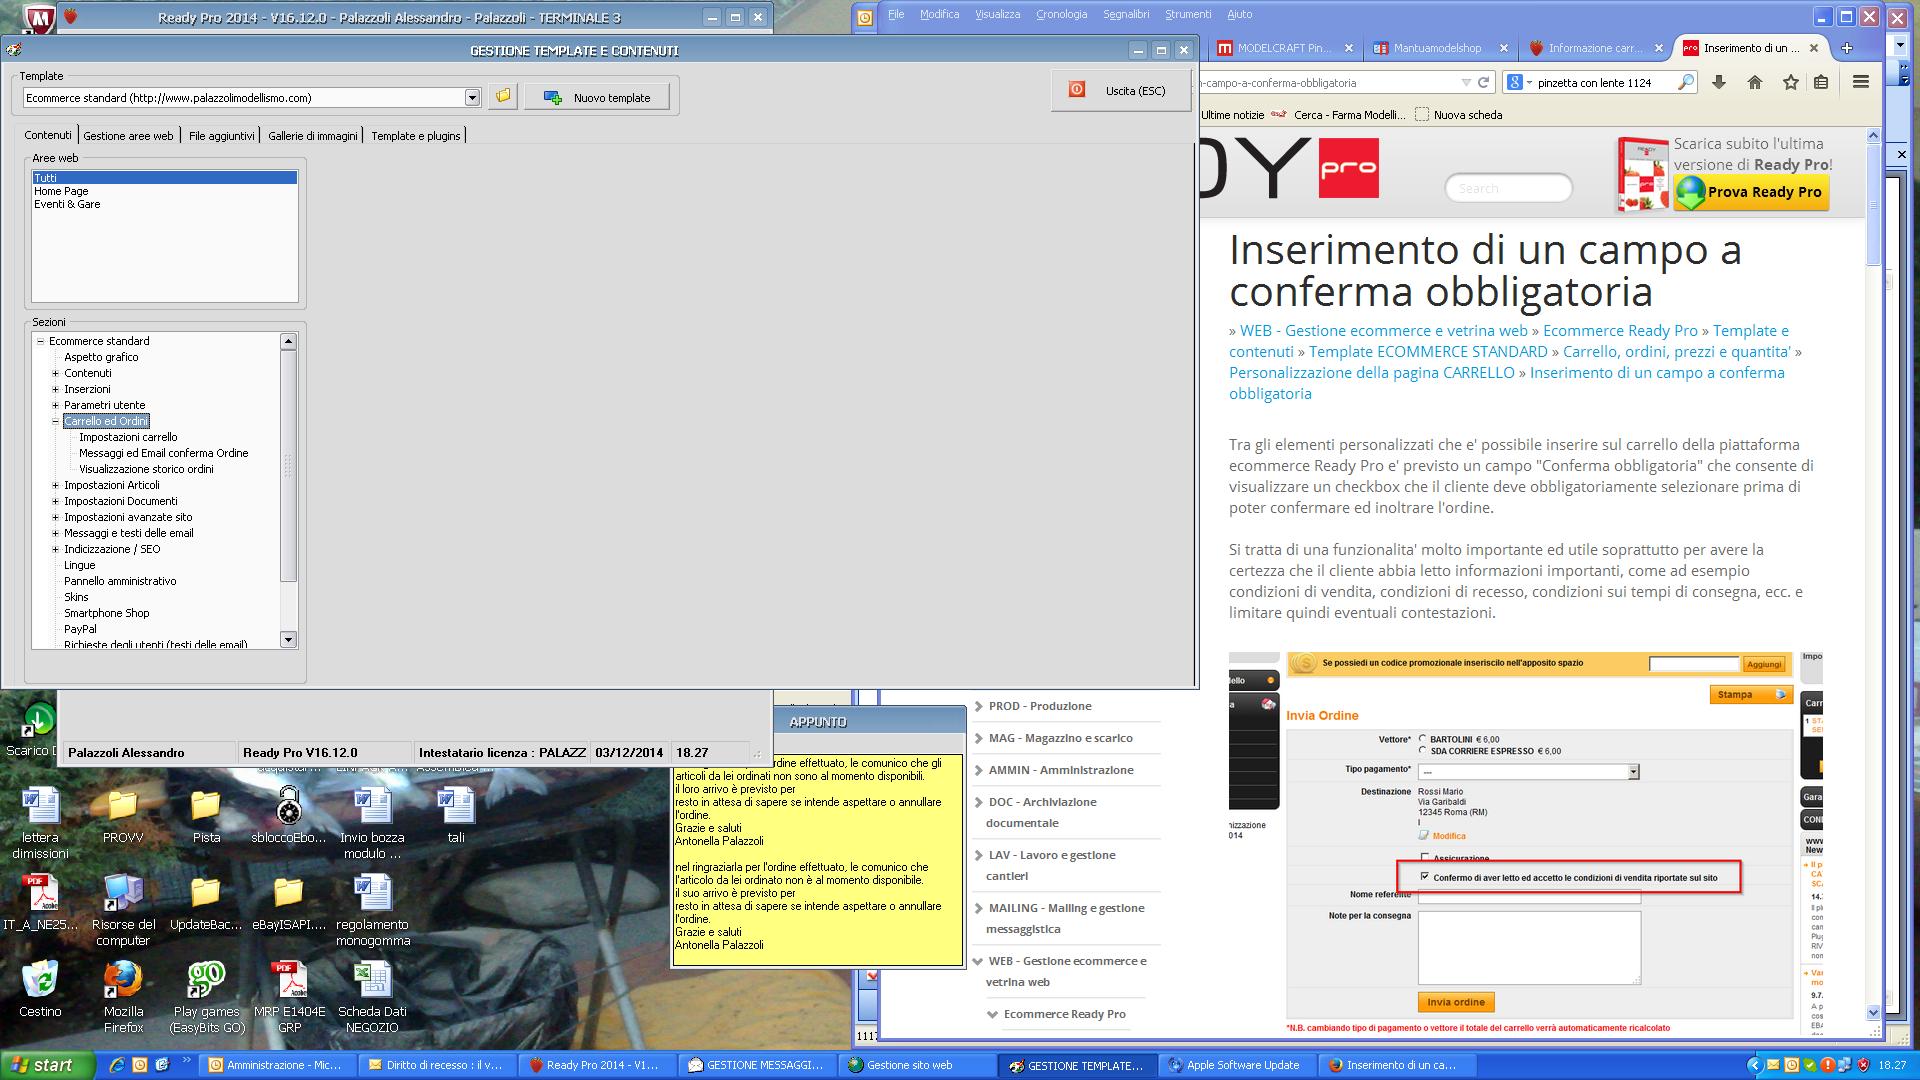Reload the page with the refresh icon
Screen dimensions: 1920x1080
click(x=1484, y=83)
